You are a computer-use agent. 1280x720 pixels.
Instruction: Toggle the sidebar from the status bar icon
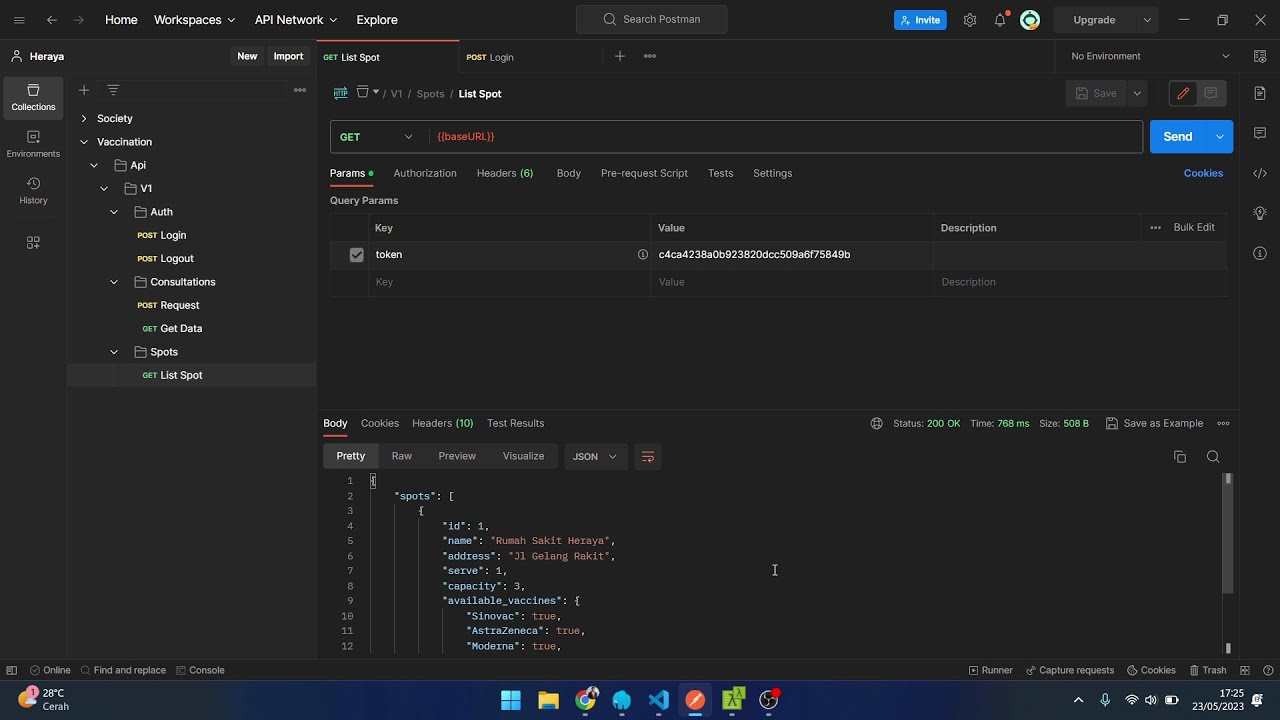pos(12,670)
